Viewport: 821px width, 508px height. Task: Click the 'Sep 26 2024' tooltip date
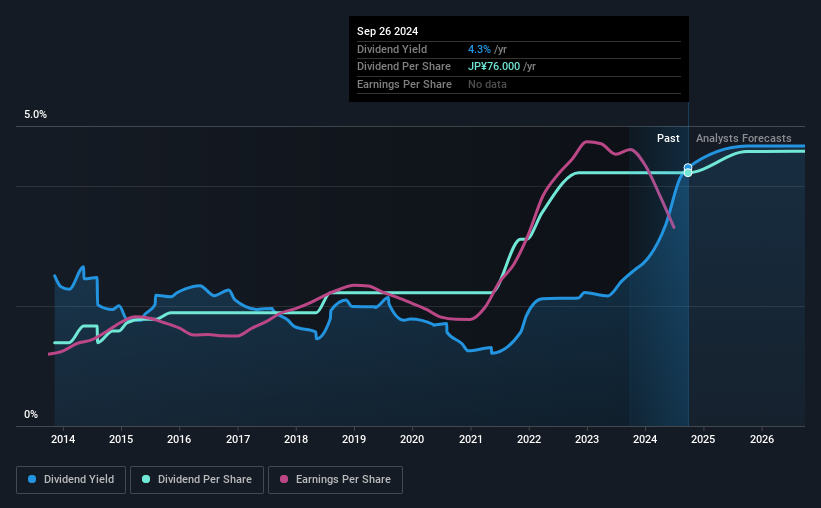click(x=387, y=31)
